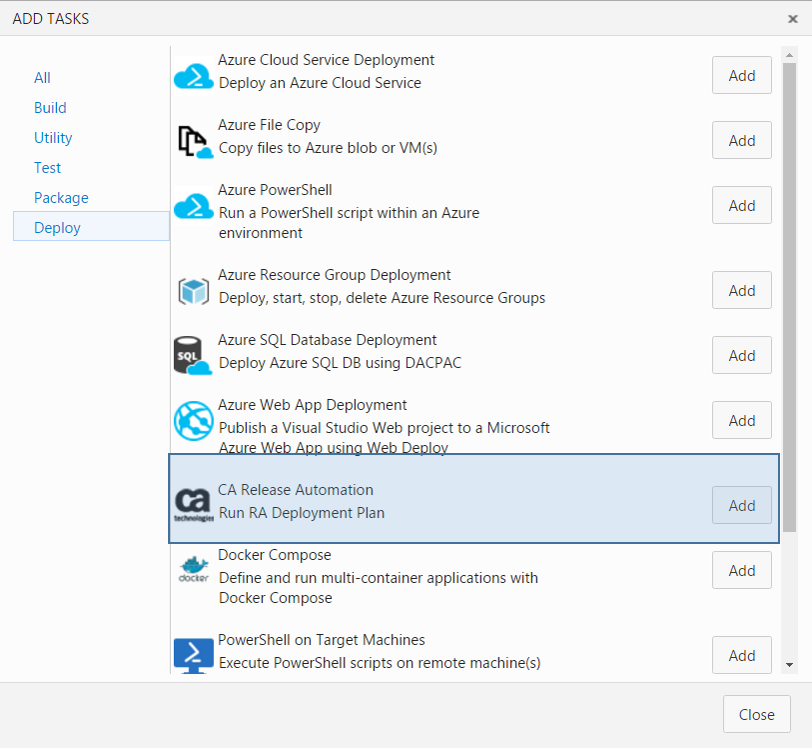Show All task categories
Viewport: 812px width, 748px height.
click(42, 78)
